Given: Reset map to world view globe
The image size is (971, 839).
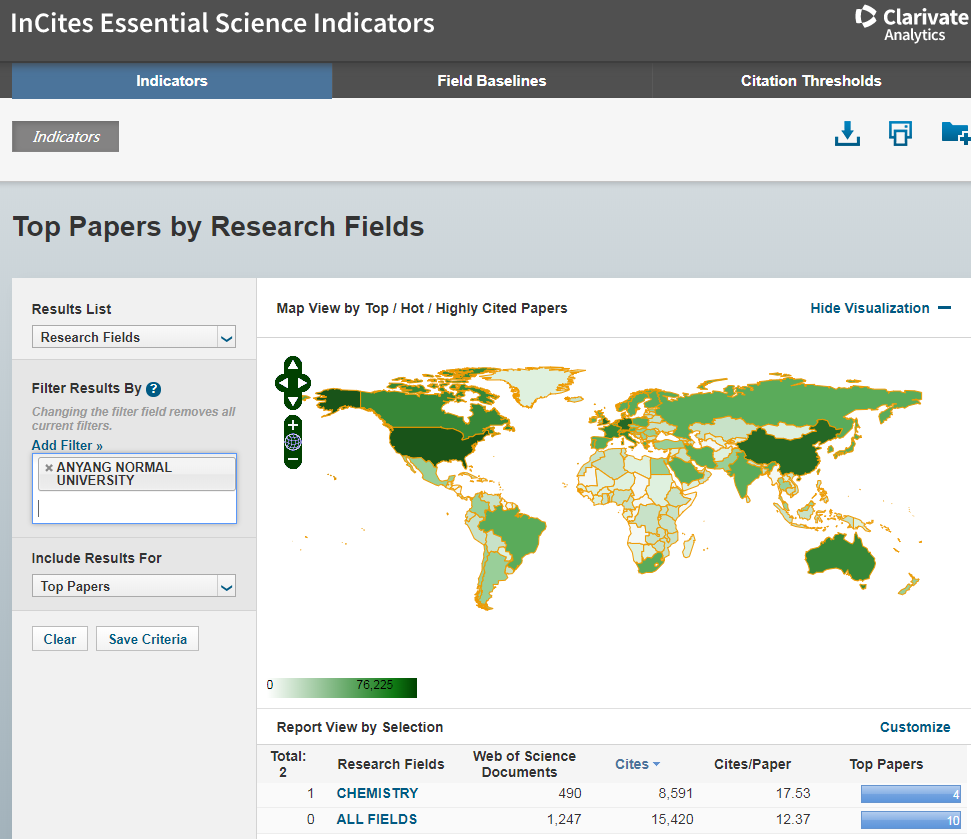Looking at the screenshot, I should [293, 441].
